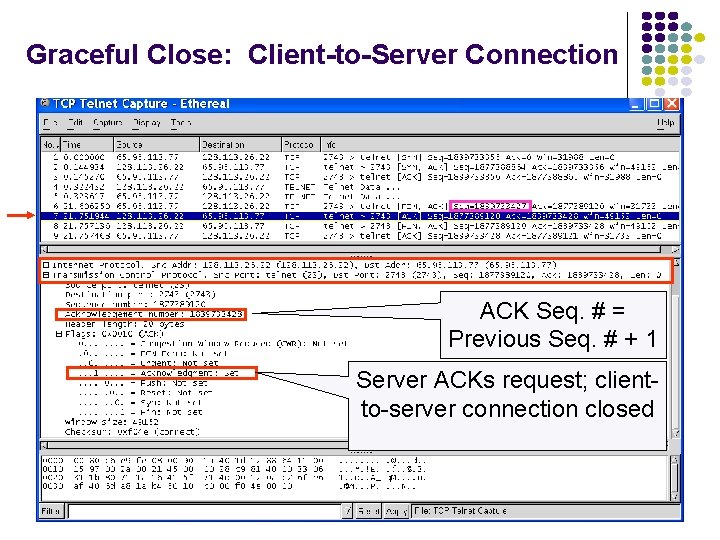Open the Tools menu
720x540 pixels.
(180, 123)
